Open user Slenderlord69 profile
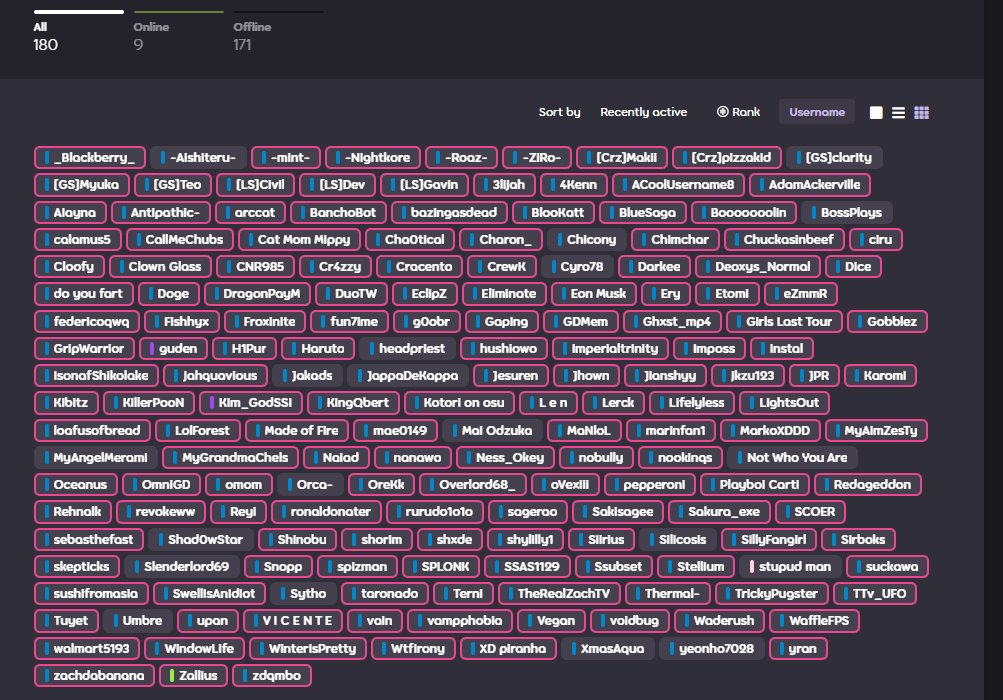Screen dimensions: 1003x700 coord(182,566)
